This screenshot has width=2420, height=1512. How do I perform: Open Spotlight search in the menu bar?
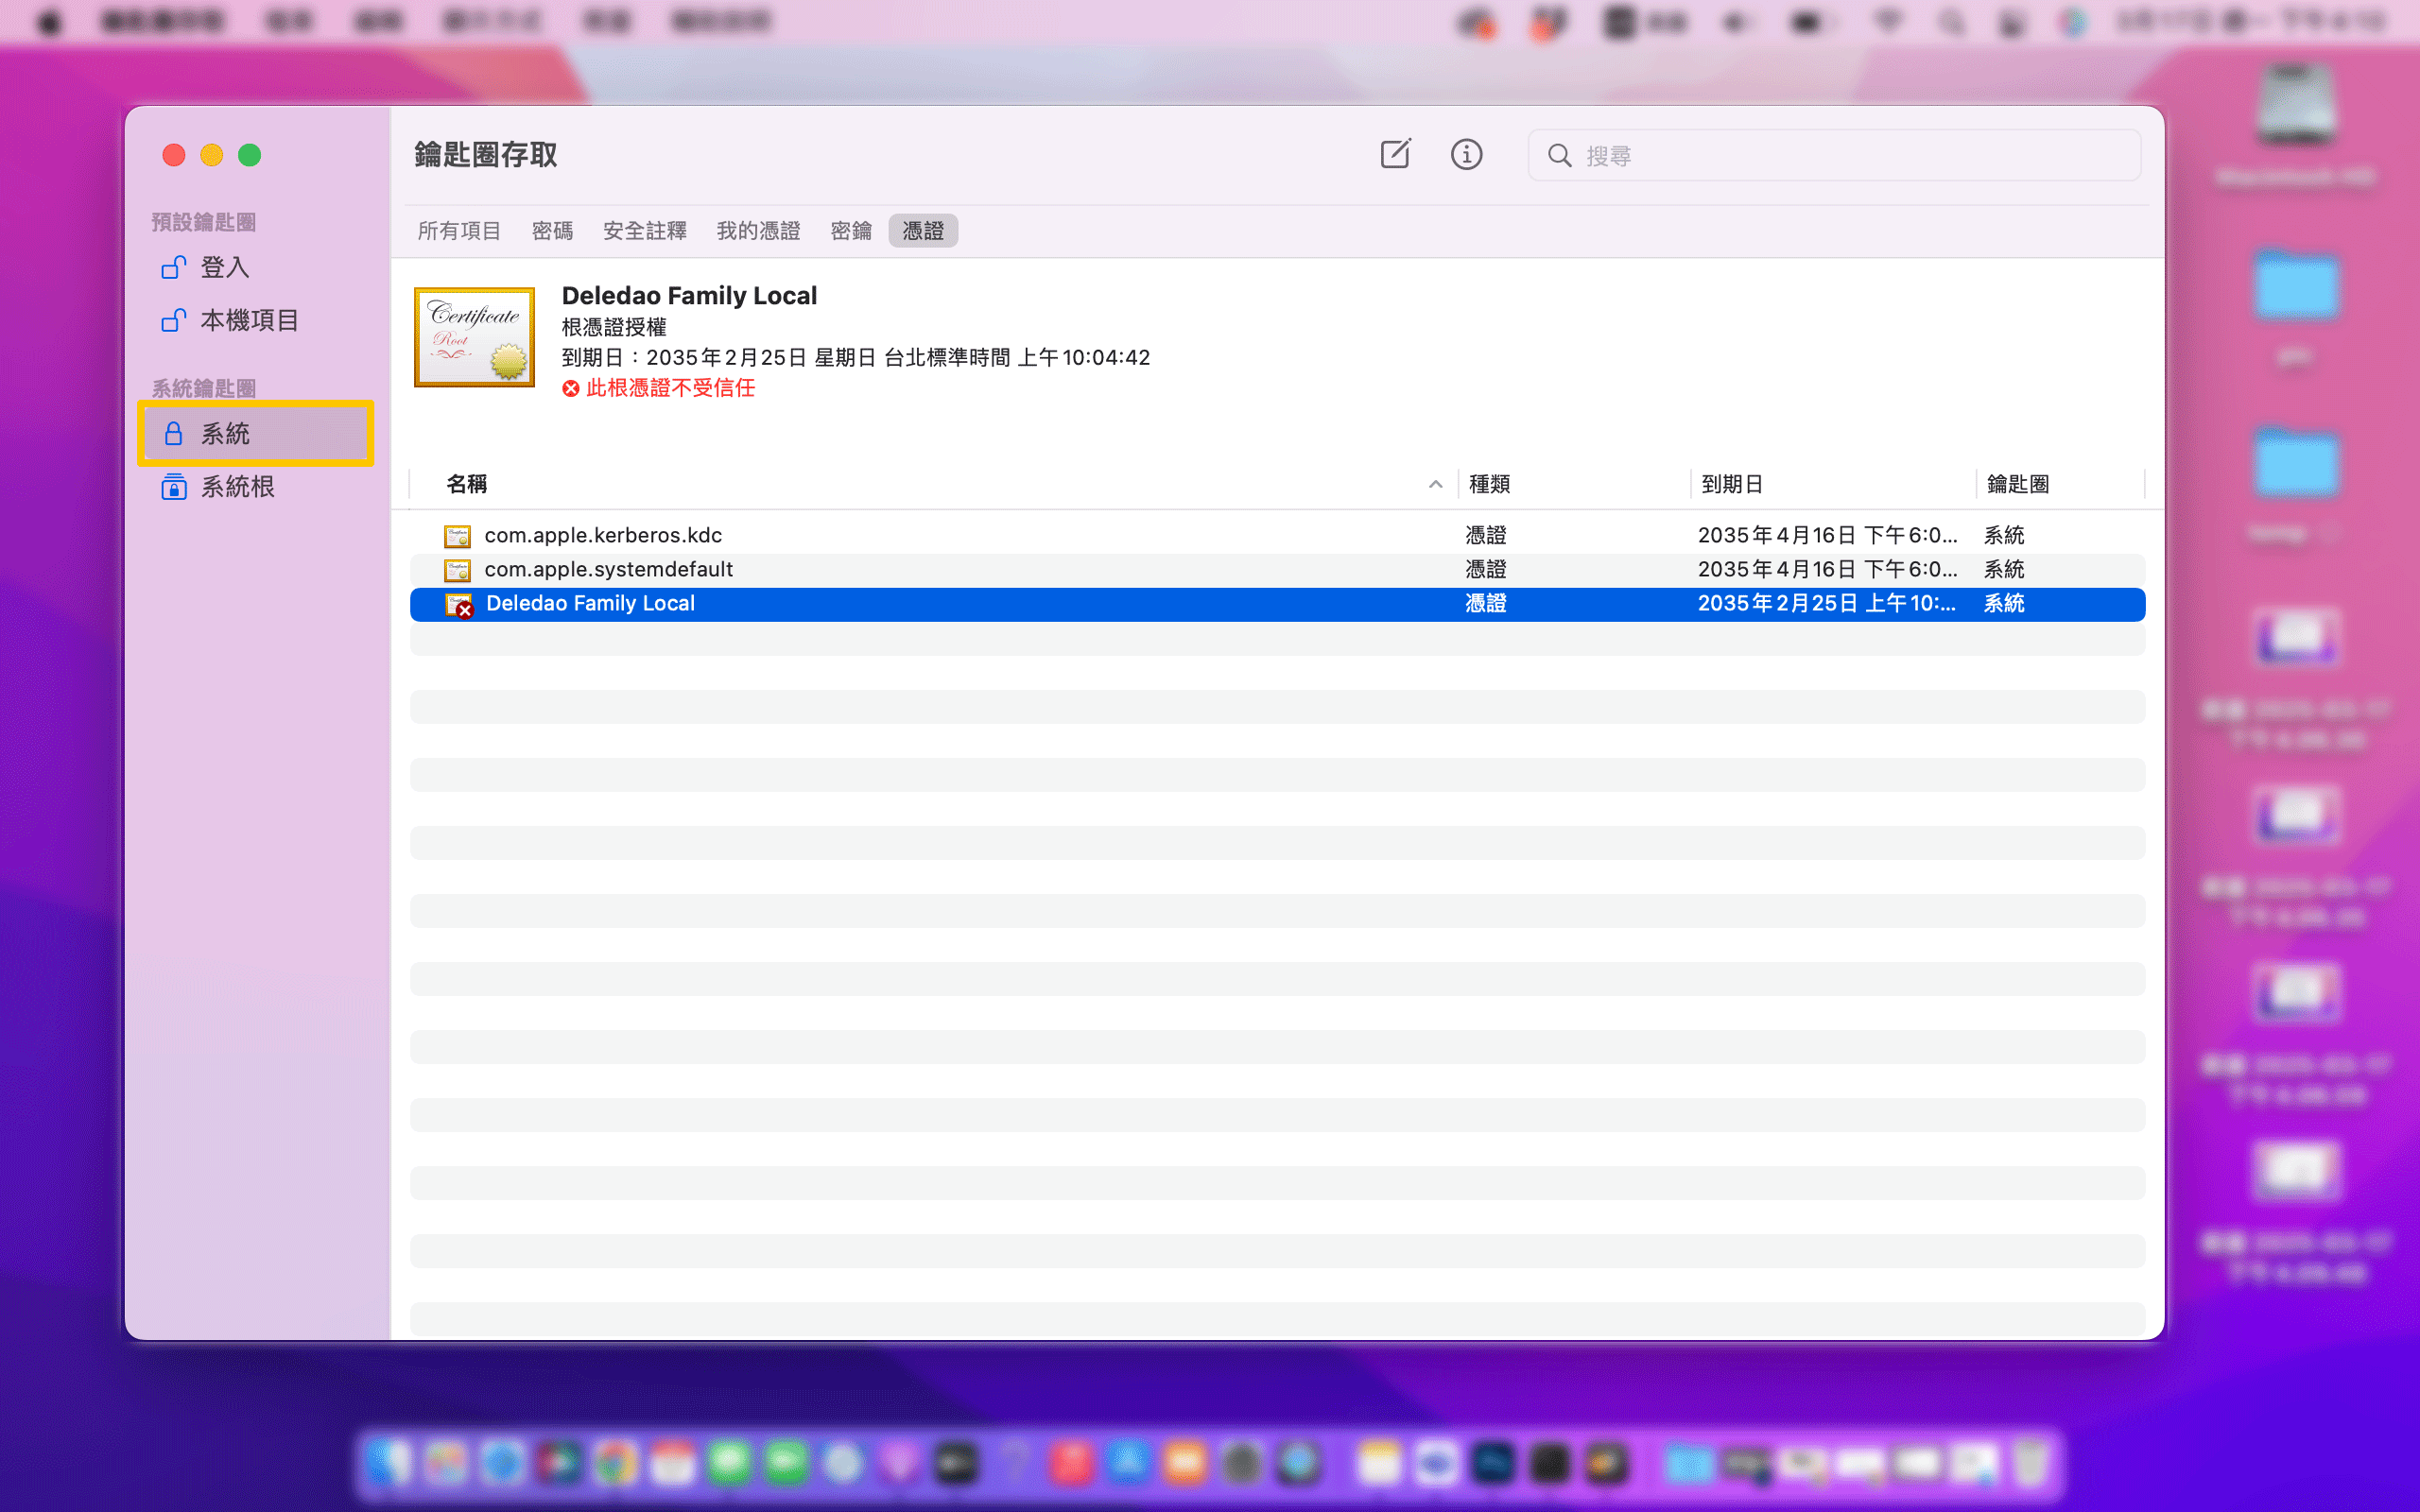[1950, 21]
